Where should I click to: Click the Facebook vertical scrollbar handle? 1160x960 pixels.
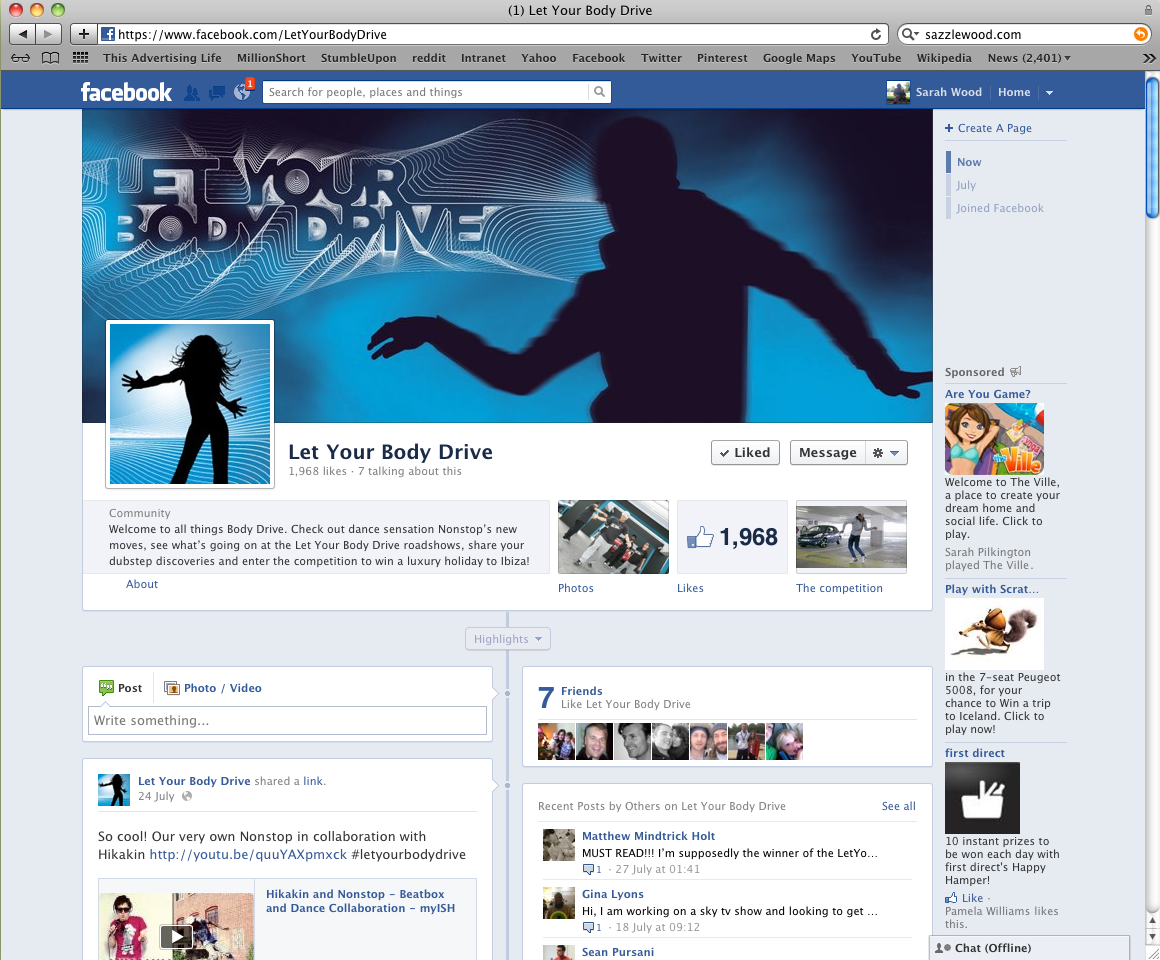pos(1152,146)
